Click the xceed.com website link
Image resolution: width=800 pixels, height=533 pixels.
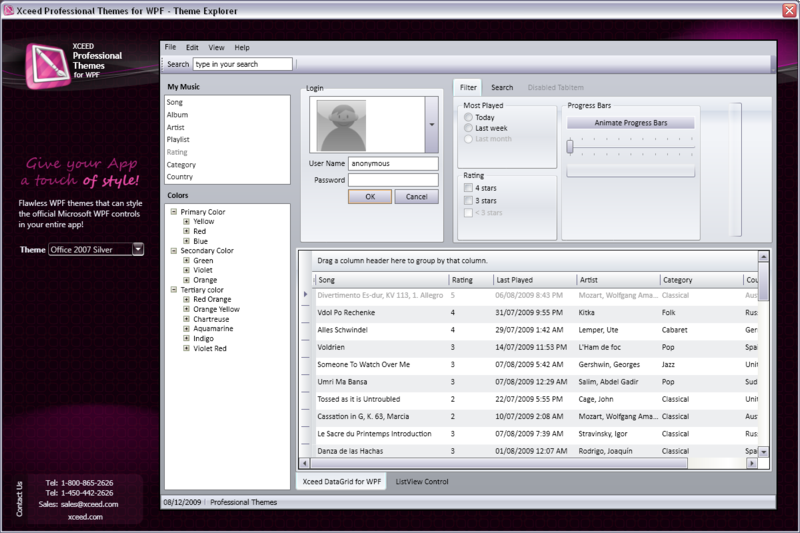click(85, 517)
